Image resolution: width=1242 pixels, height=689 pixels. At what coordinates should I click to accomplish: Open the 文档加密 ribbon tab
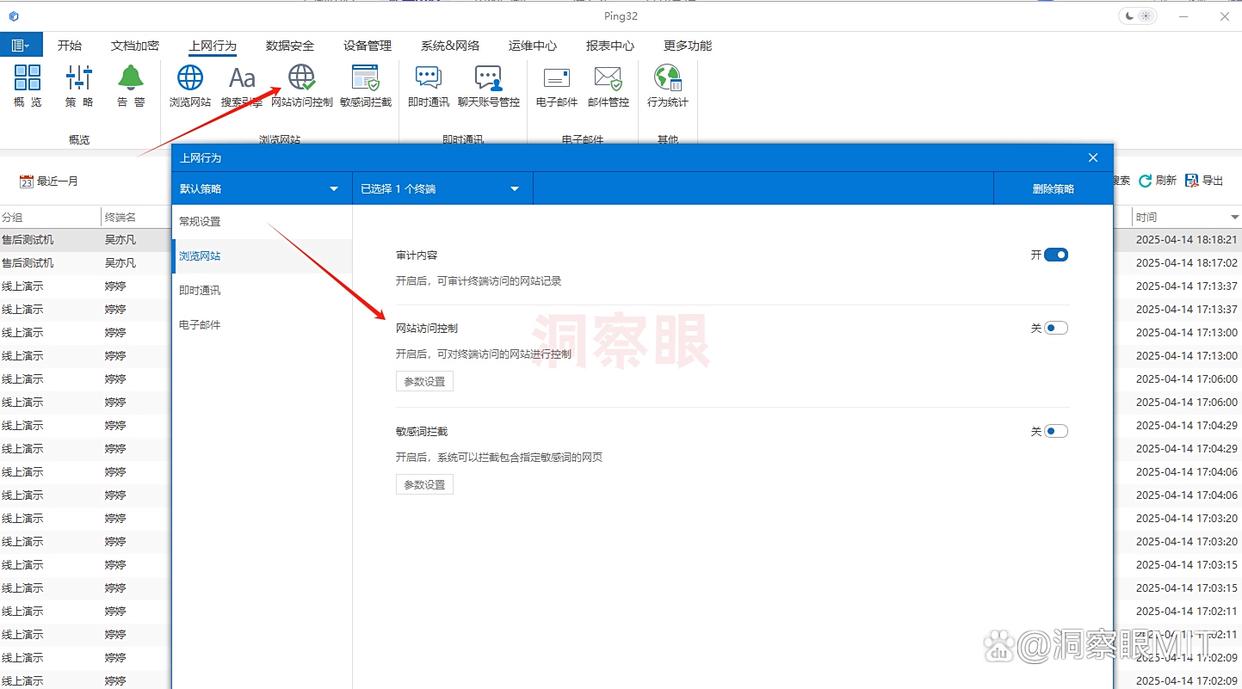(x=134, y=45)
